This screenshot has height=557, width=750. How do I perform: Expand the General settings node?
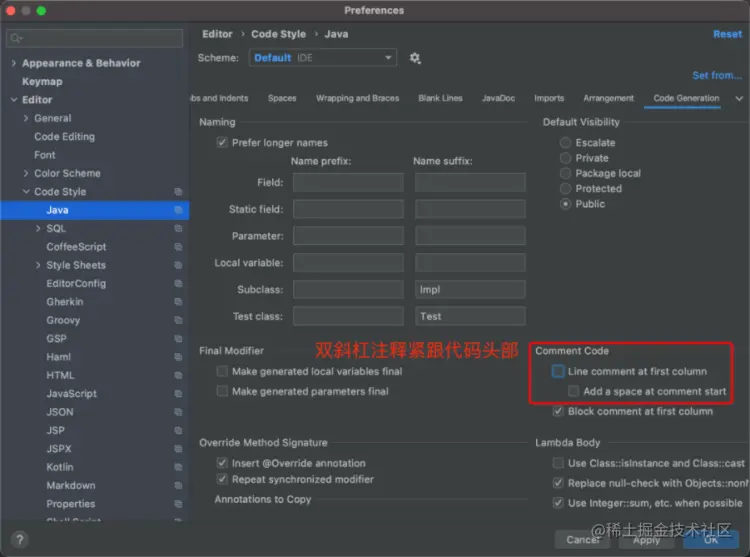(26, 118)
